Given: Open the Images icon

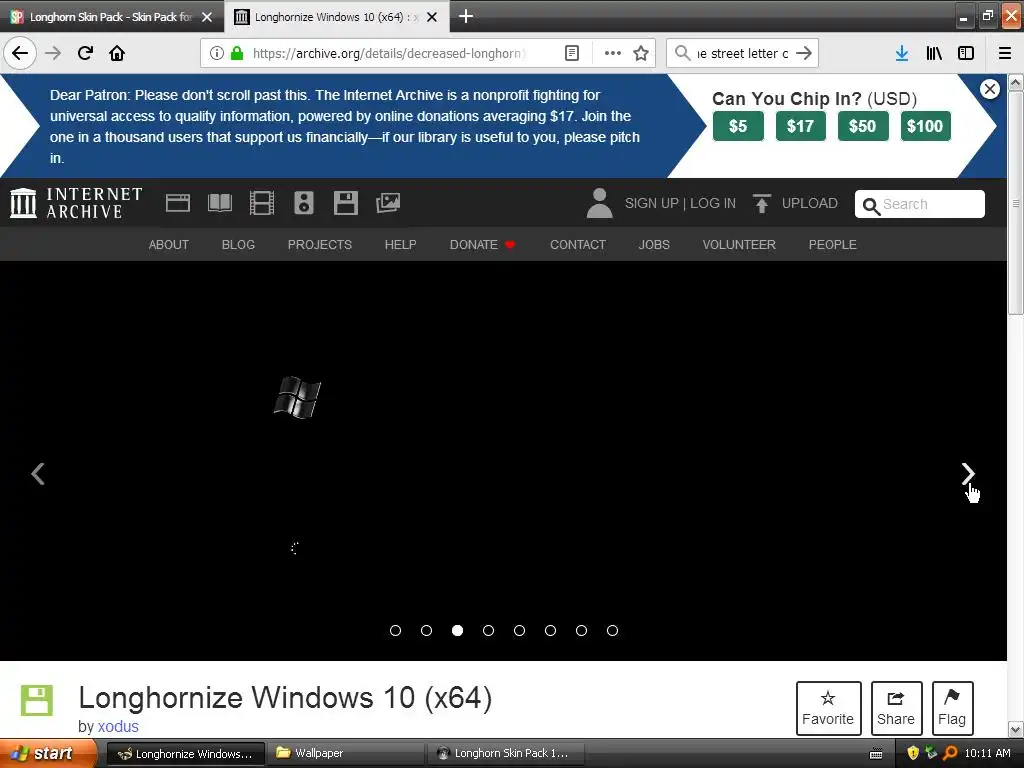Looking at the screenshot, I should point(388,203).
